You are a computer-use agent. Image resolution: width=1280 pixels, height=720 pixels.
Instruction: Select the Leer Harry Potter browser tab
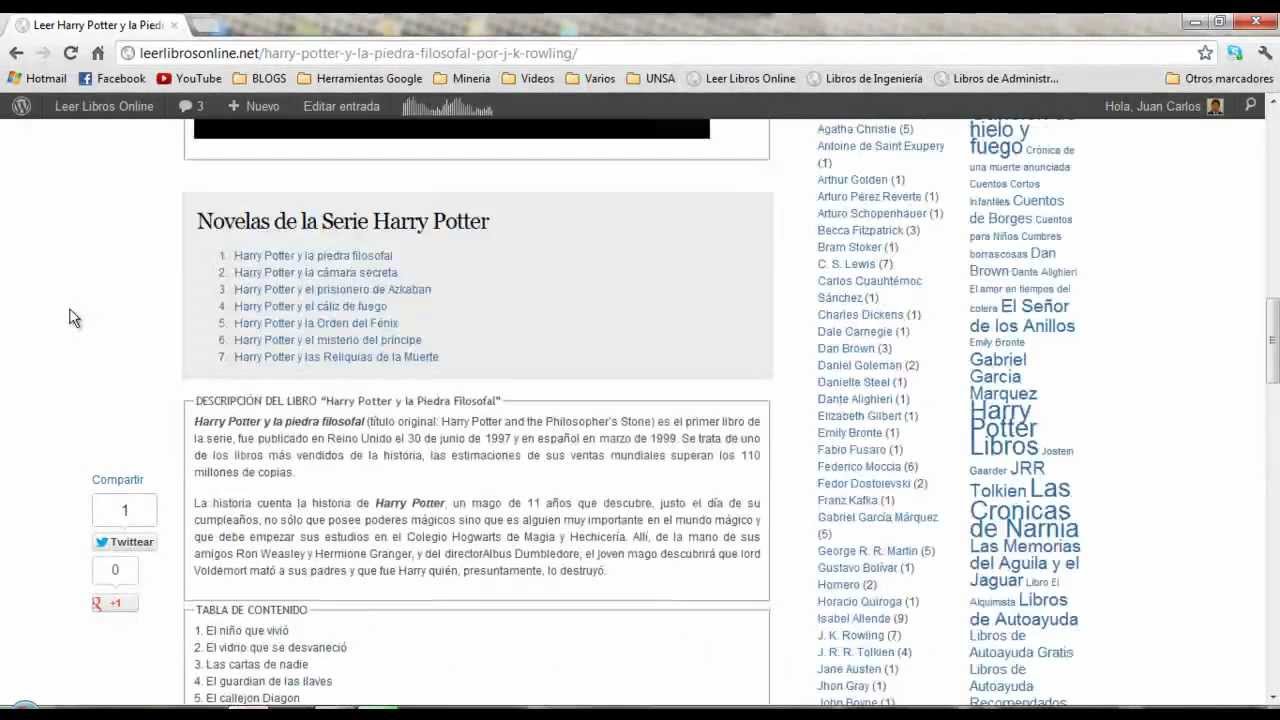95,24
